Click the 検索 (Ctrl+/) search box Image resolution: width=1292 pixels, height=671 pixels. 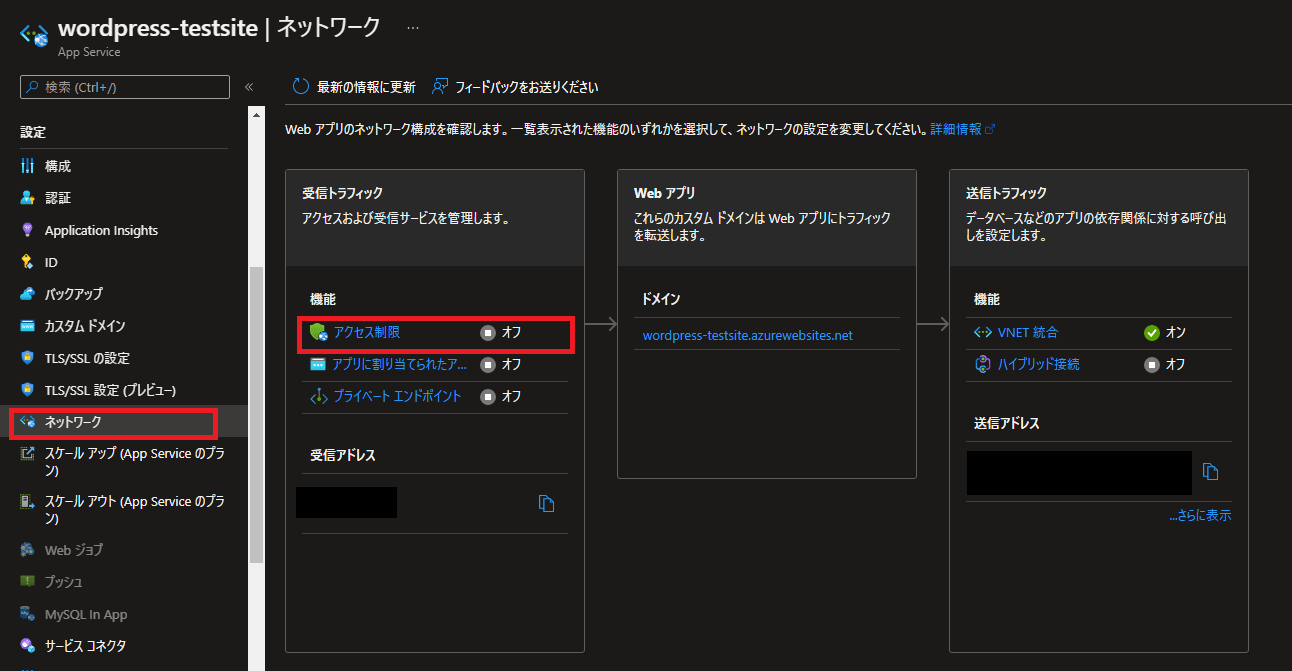(x=125, y=87)
